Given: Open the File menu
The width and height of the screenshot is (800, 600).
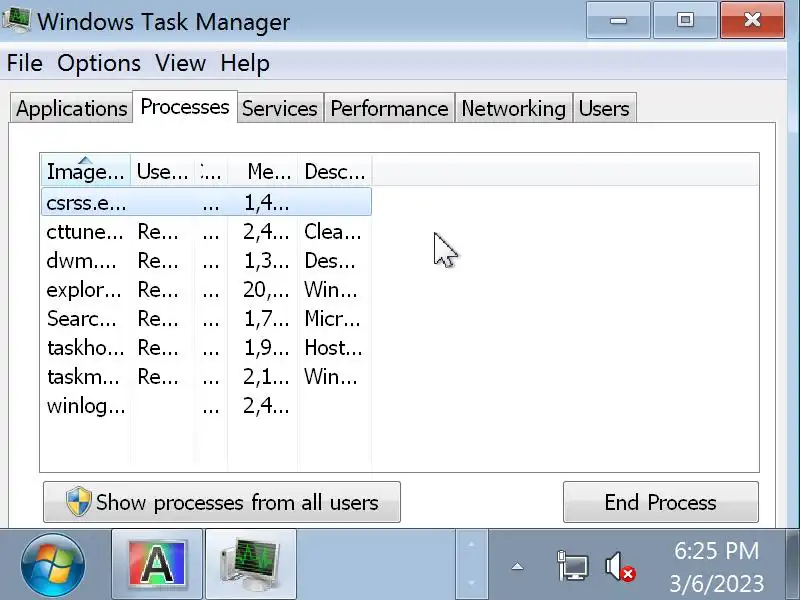Looking at the screenshot, I should (24, 63).
